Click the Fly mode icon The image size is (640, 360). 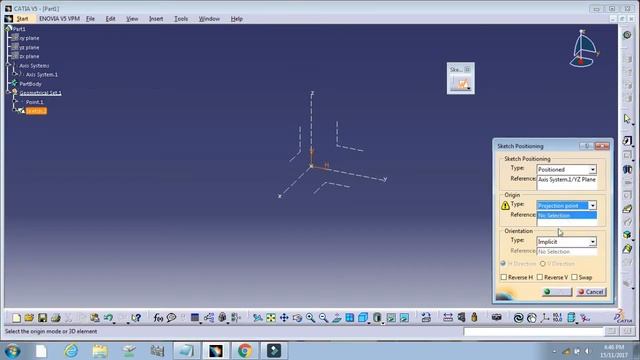258,318
